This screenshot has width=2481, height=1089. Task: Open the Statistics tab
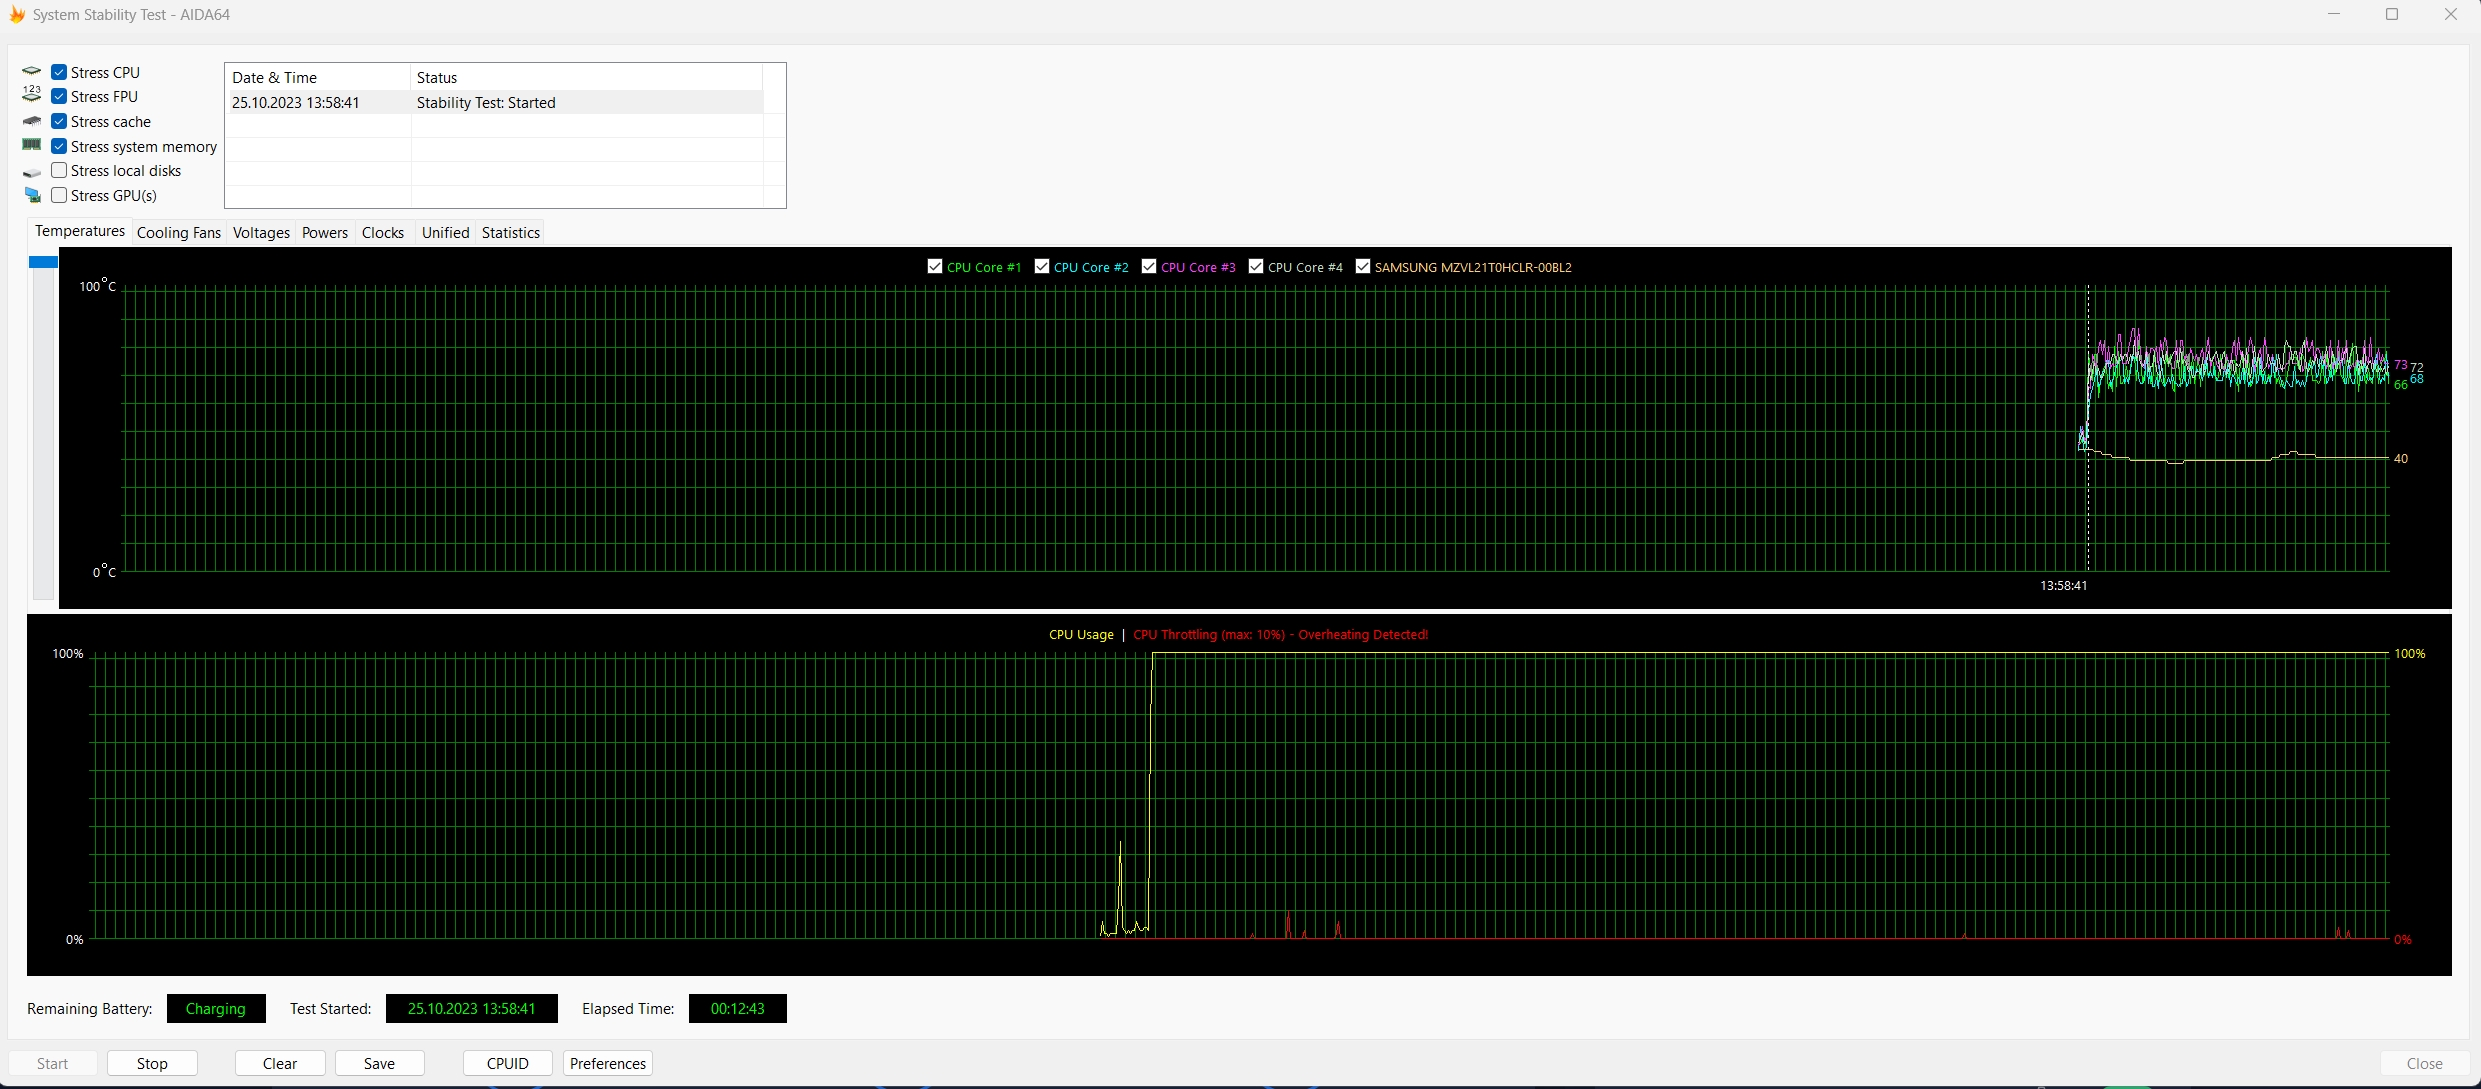tap(510, 233)
